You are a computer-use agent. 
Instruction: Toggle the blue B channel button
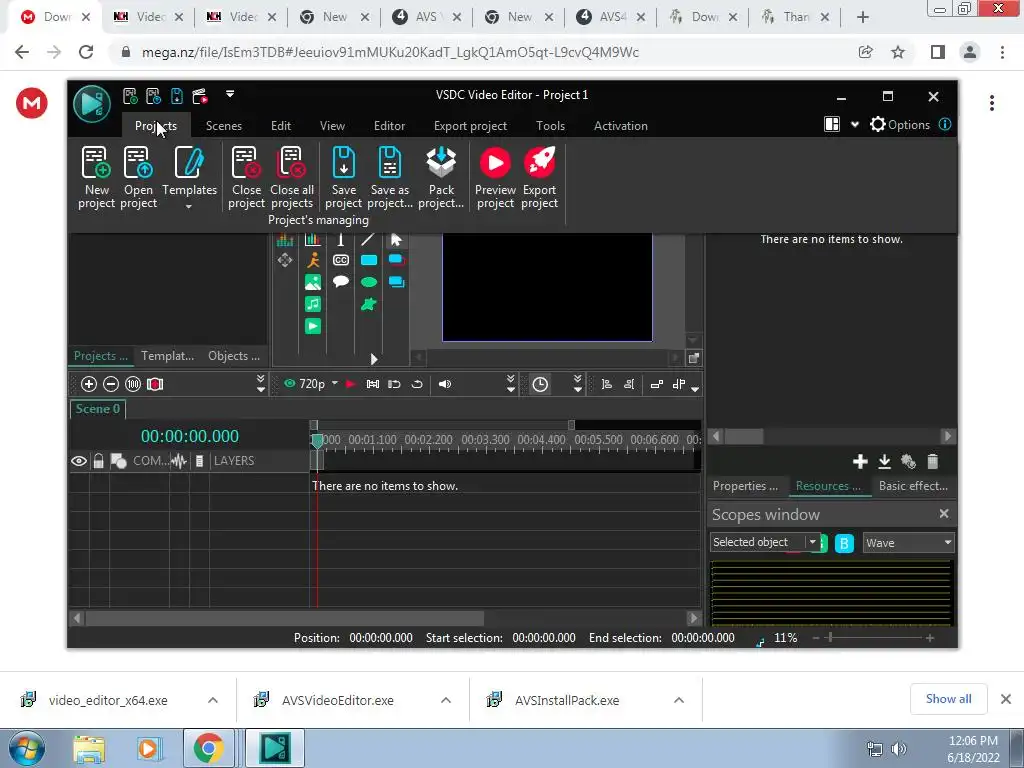point(844,543)
